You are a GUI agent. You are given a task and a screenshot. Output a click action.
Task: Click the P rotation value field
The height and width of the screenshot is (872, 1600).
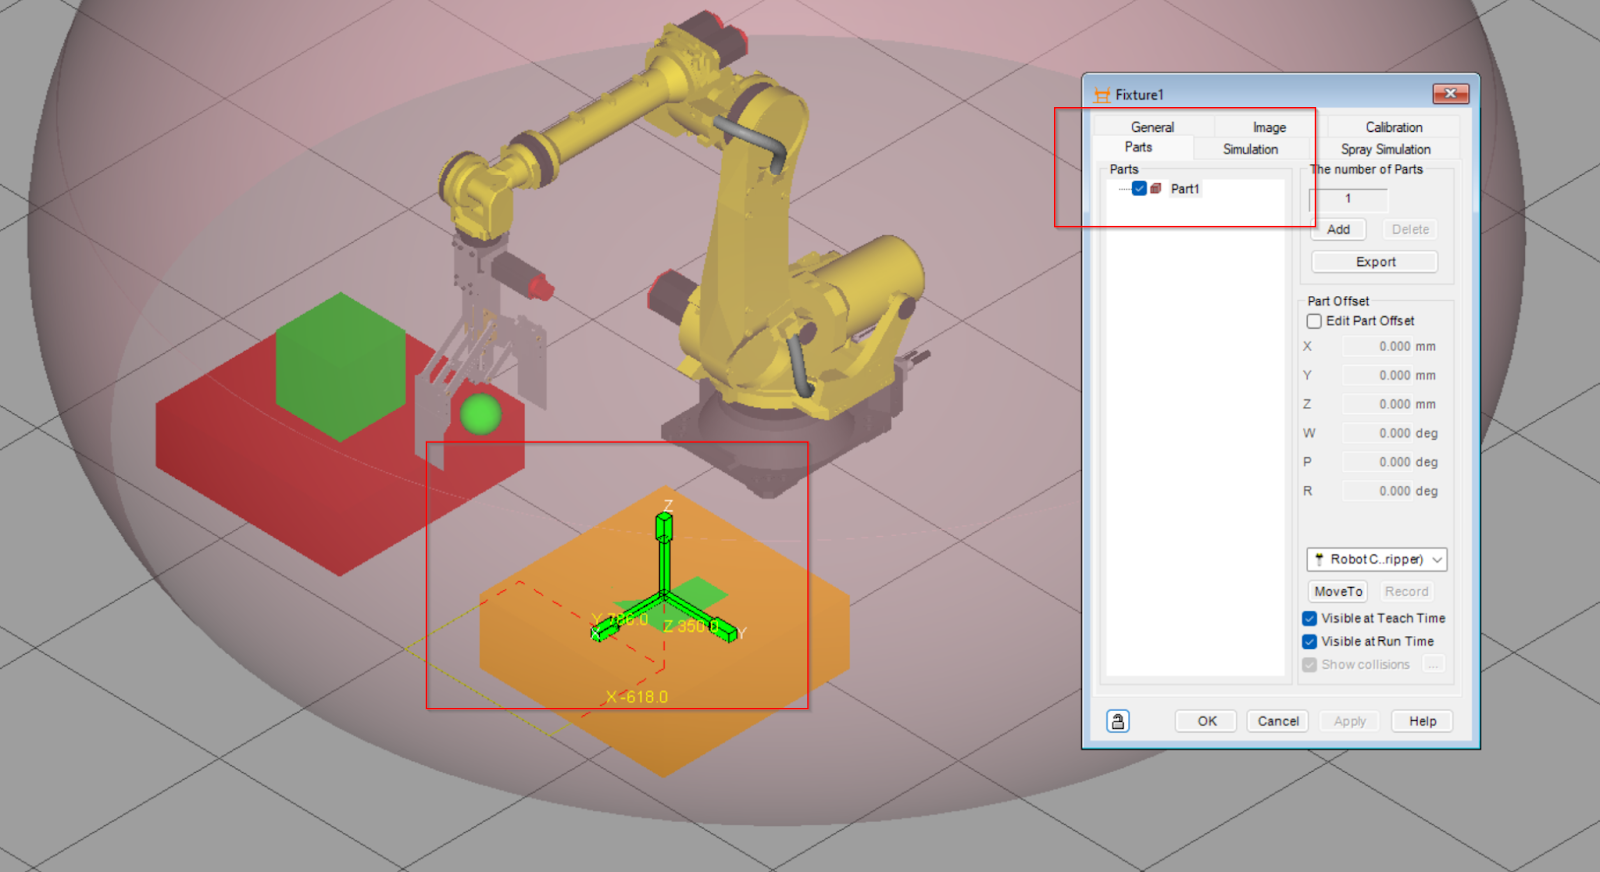(x=1377, y=463)
